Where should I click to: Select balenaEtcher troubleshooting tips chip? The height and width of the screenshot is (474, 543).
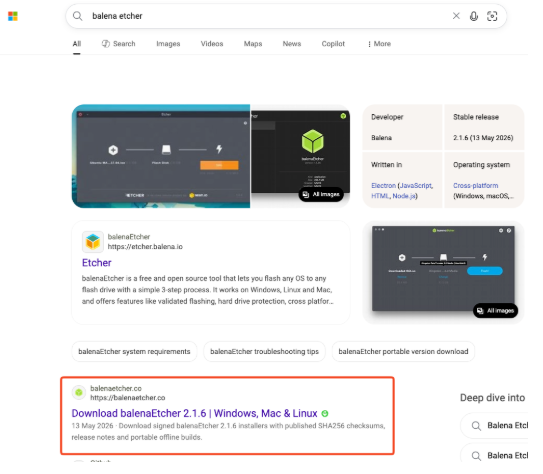pyautogui.click(x=264, y=352)
